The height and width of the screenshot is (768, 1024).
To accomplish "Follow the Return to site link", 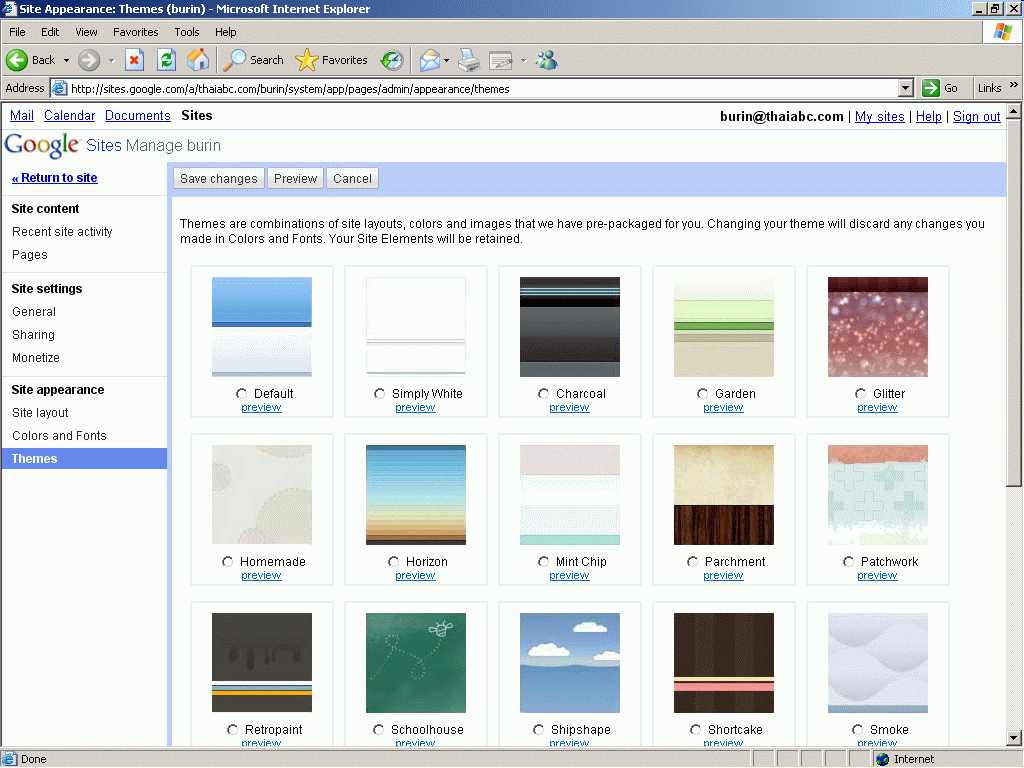I will pyautogui.click(x=55, y=178).
